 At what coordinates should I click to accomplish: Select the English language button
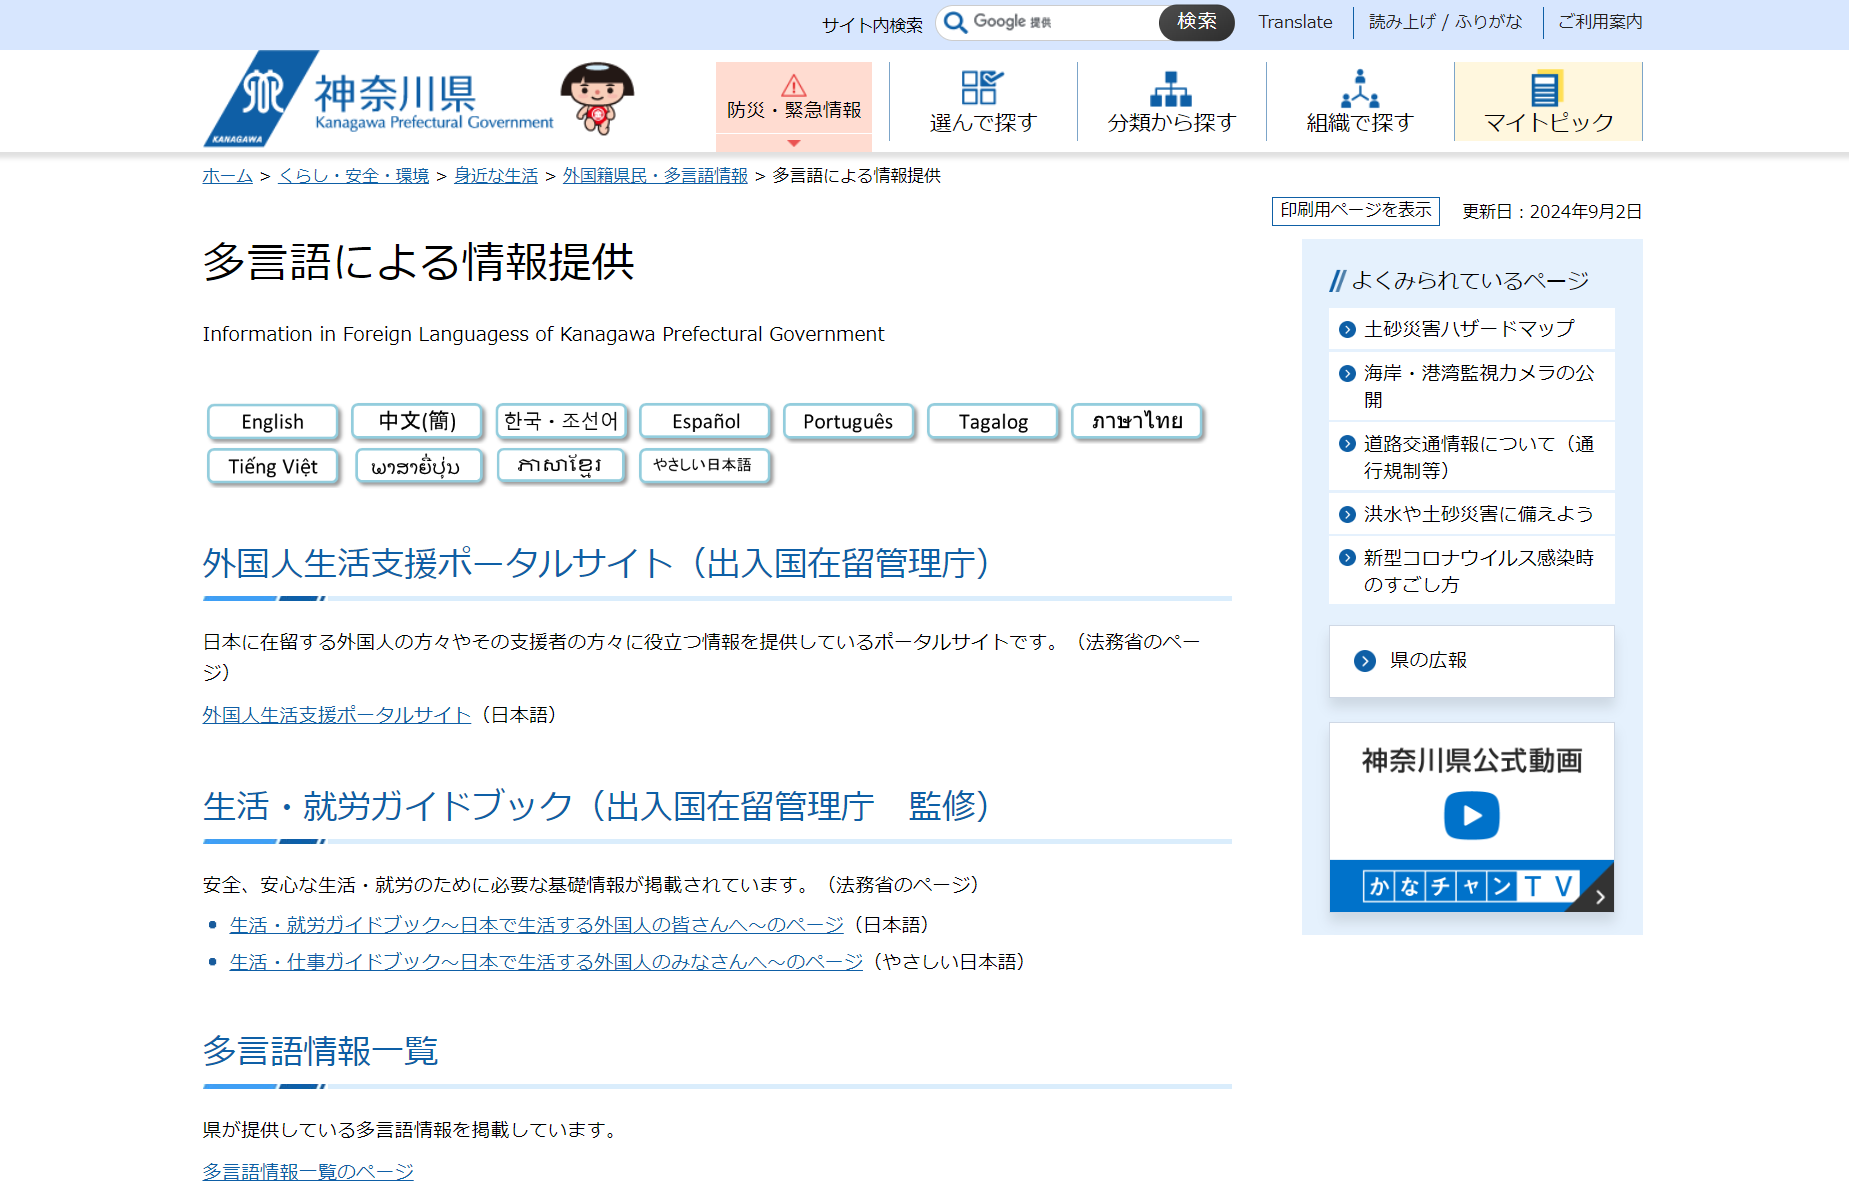point(273,422)
